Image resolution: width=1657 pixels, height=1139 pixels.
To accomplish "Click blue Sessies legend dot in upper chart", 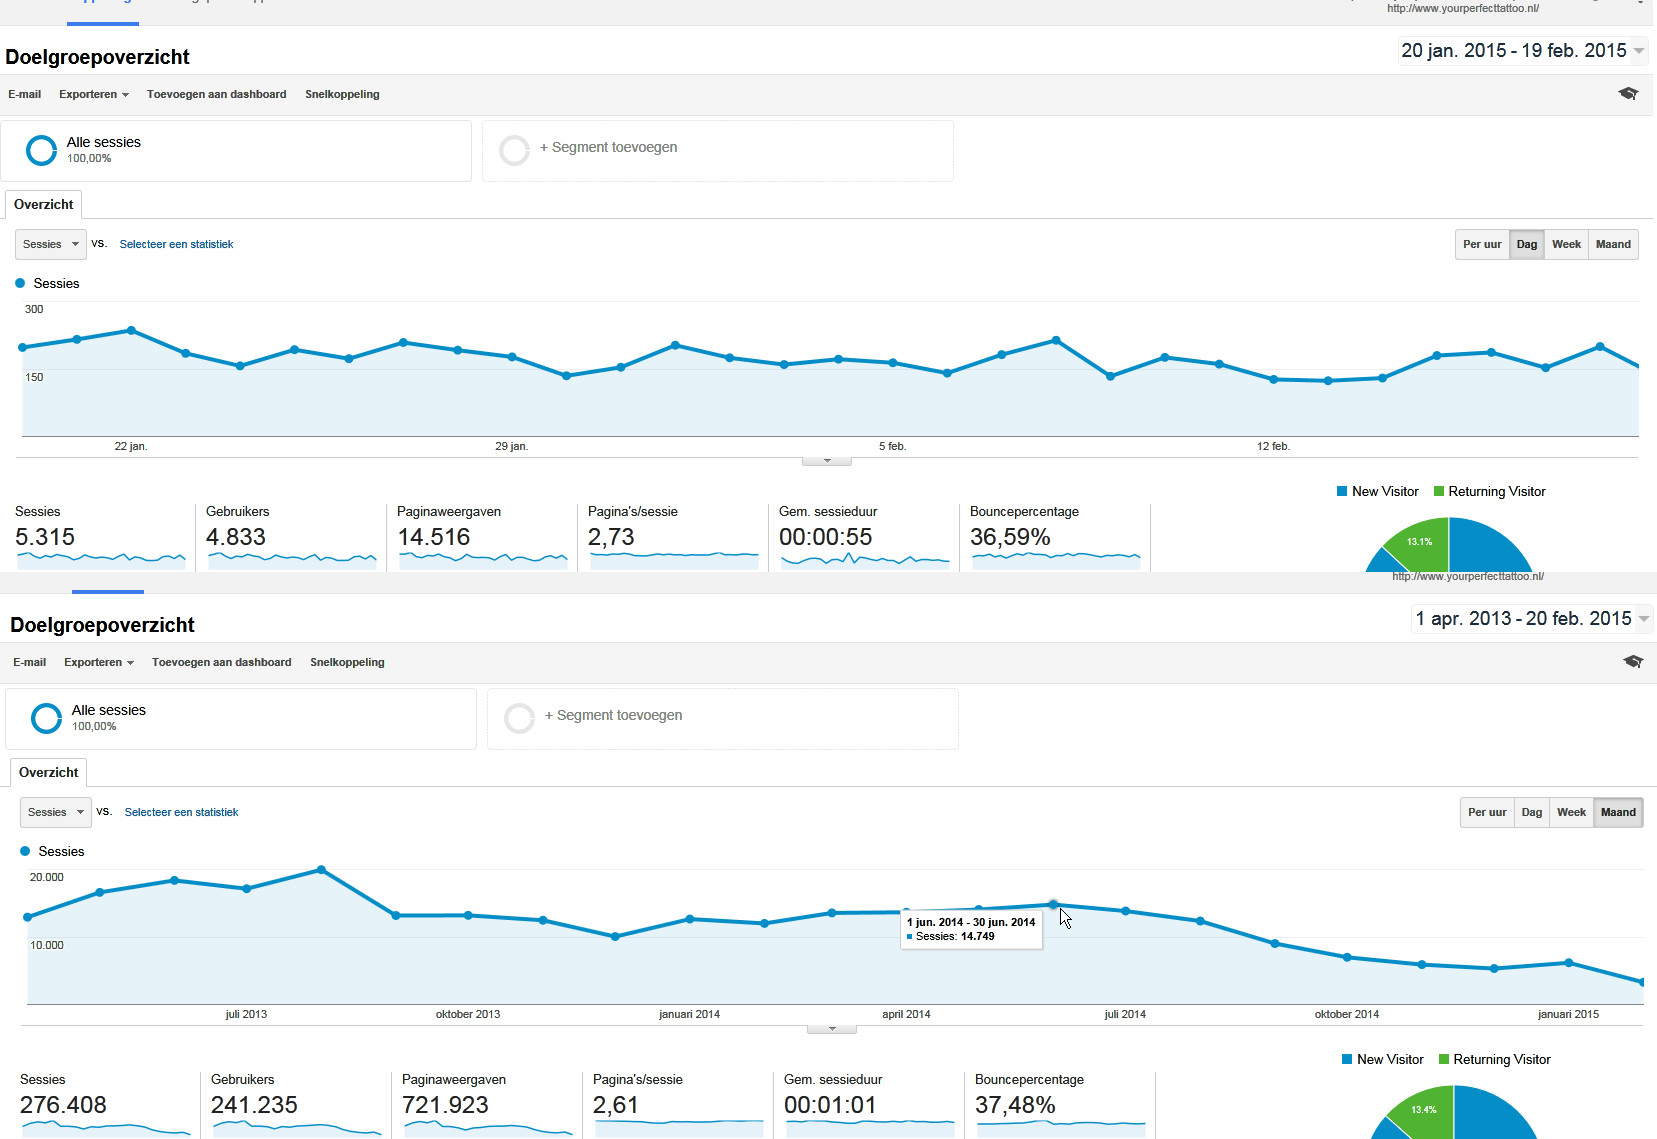I will coord(20,283).
